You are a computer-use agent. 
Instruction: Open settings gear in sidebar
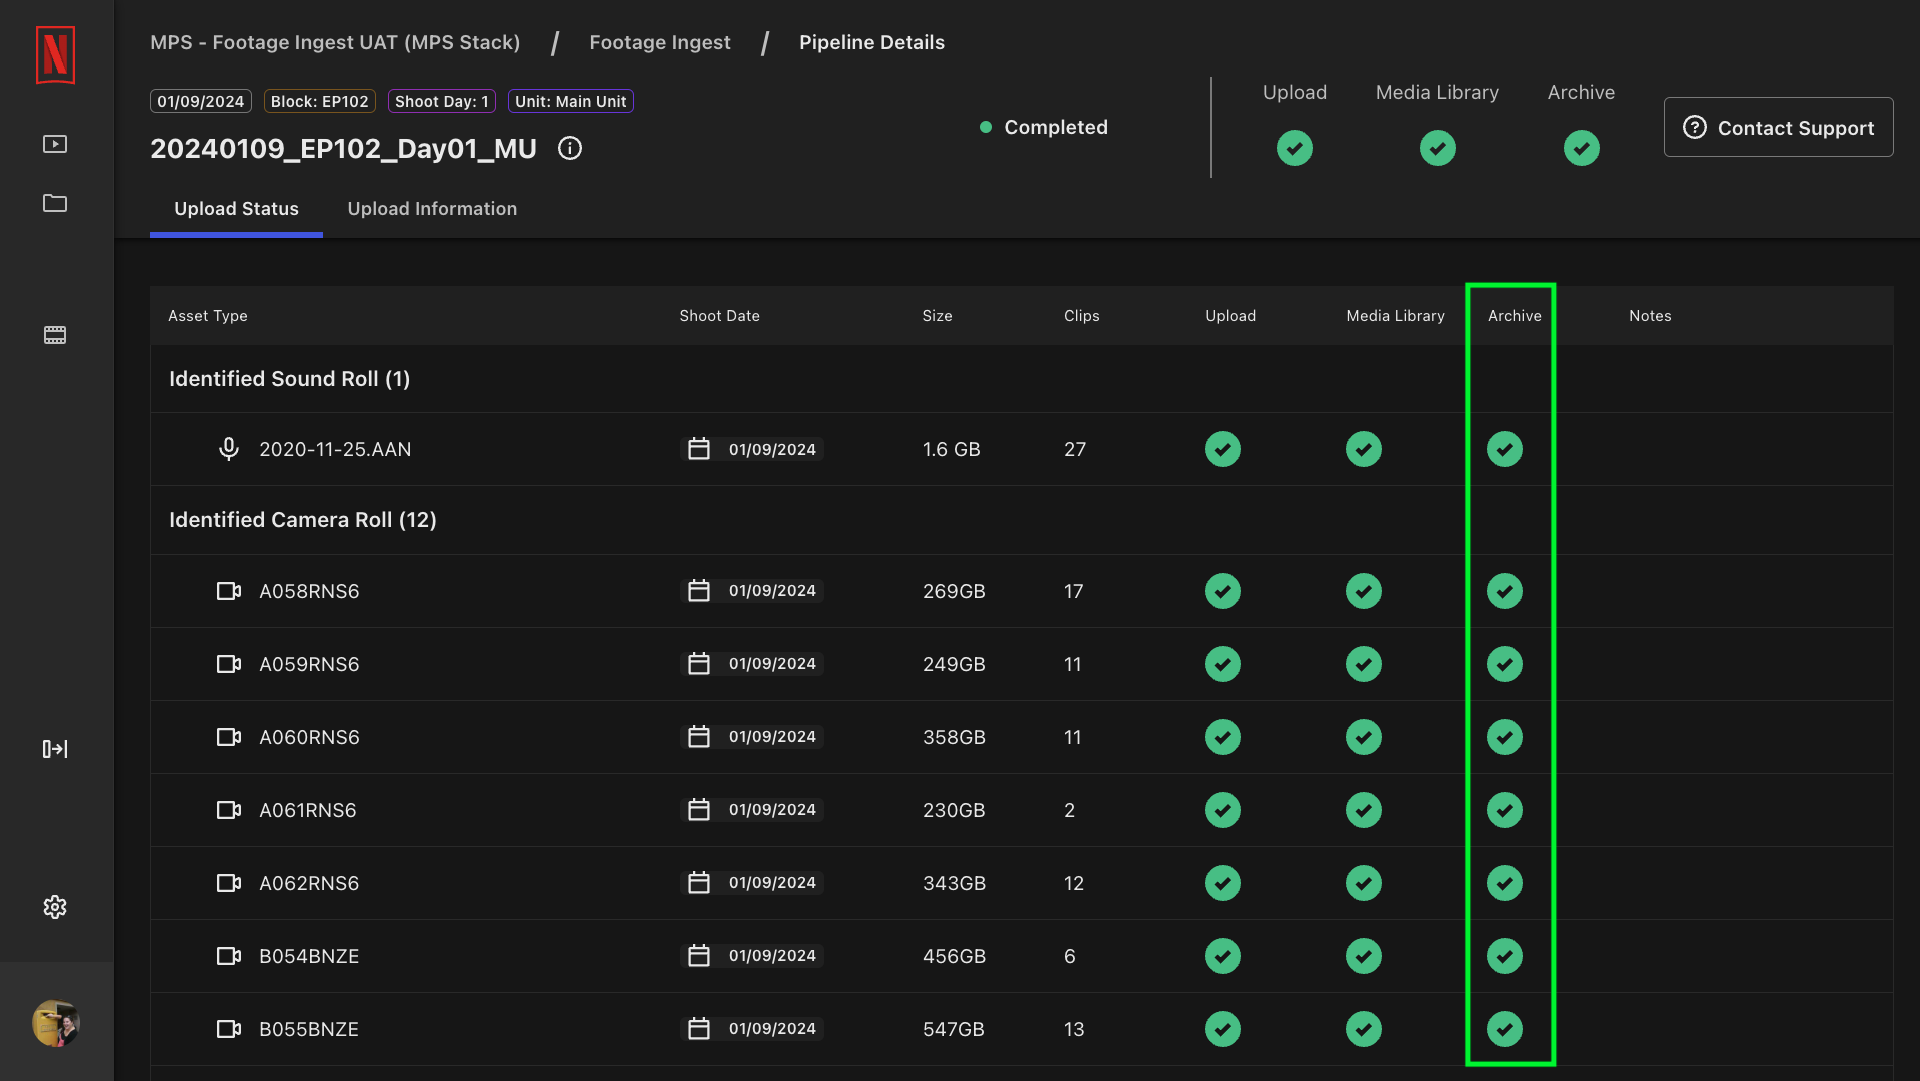pyautogui.click(x=55, y=907)
